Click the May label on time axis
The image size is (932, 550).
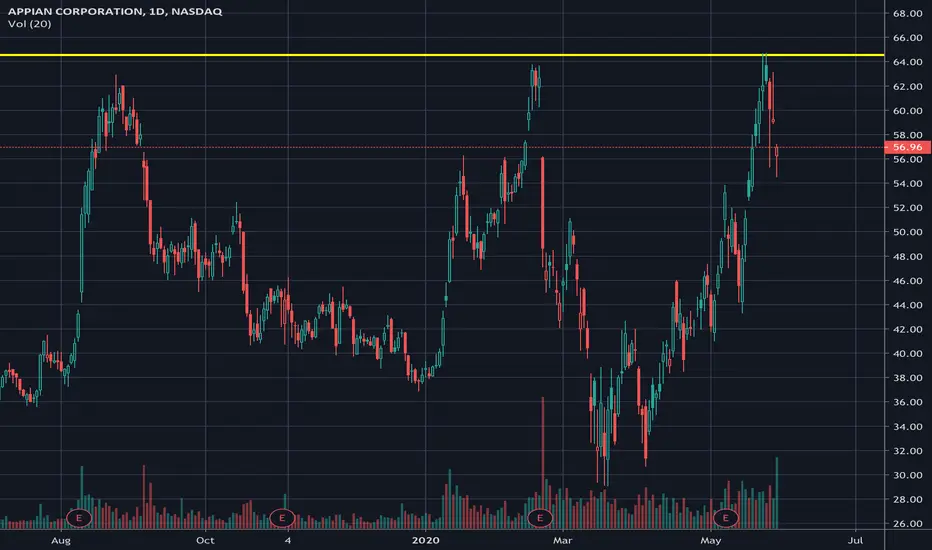(x=711, y=540)
